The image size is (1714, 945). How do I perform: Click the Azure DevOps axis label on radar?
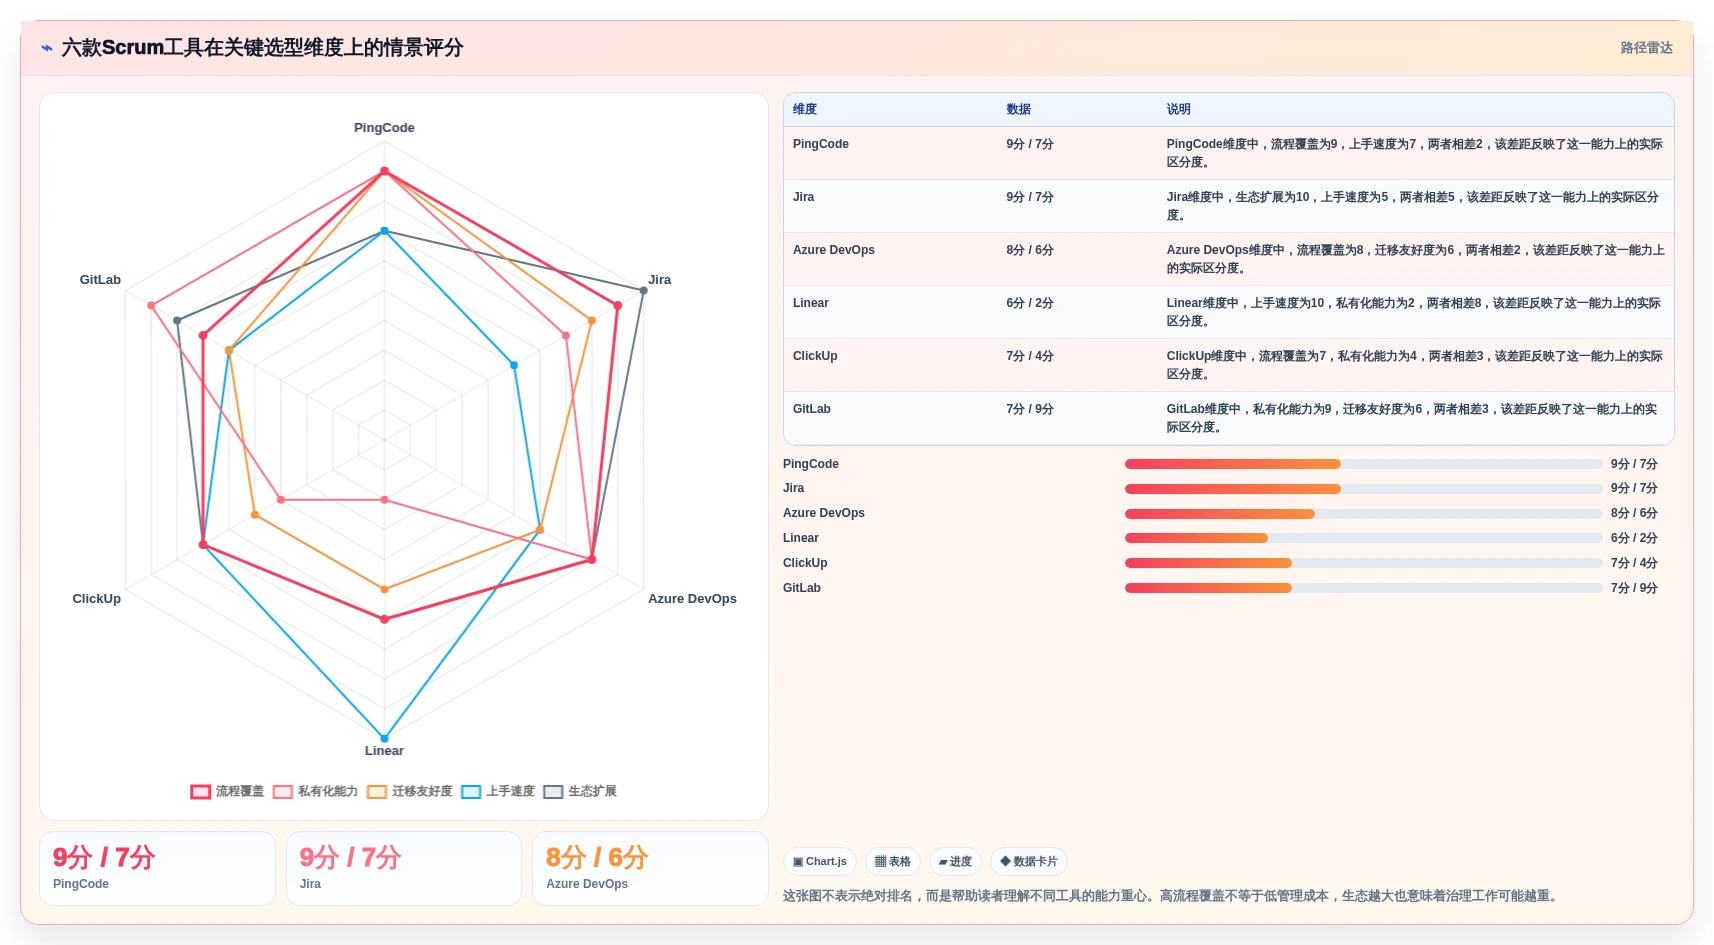pos(692,599)
